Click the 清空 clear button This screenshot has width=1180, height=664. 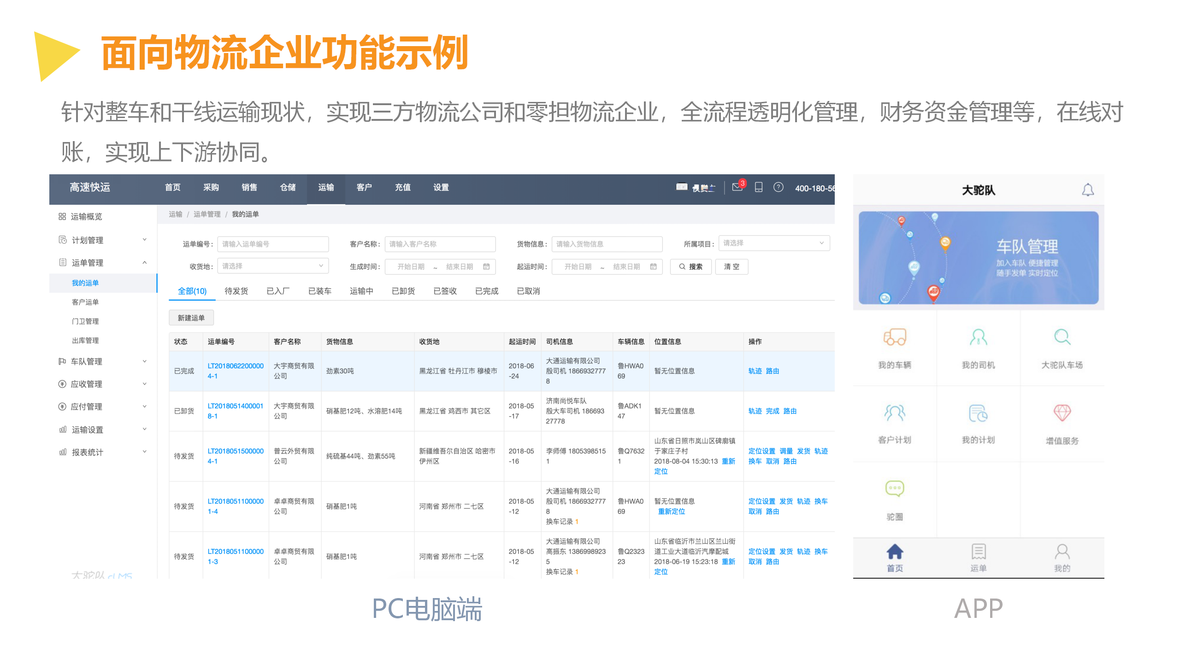tap(731, 267)
